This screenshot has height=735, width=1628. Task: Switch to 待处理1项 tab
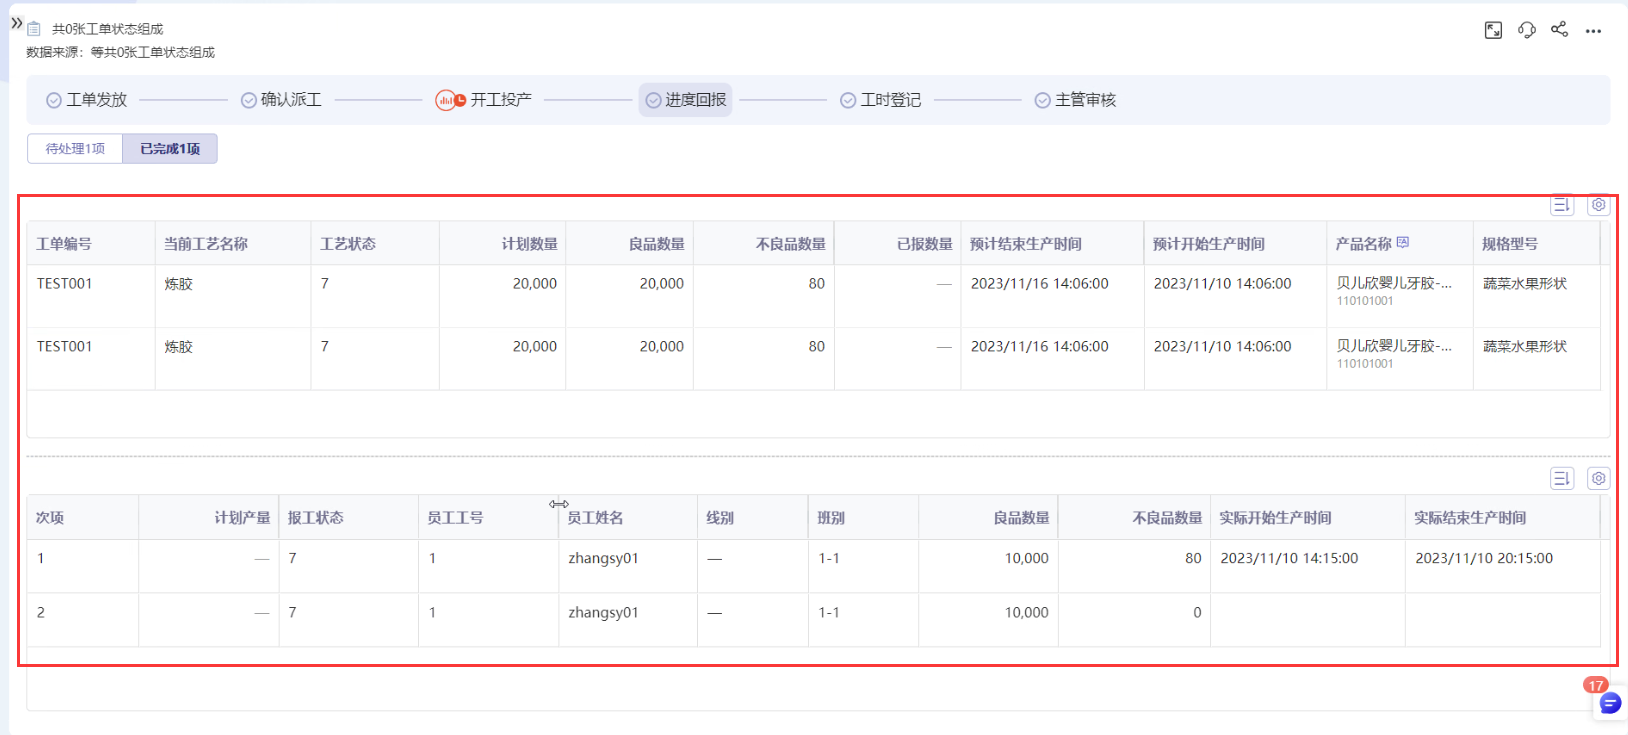pyautogui.click(x=75, y=149)
